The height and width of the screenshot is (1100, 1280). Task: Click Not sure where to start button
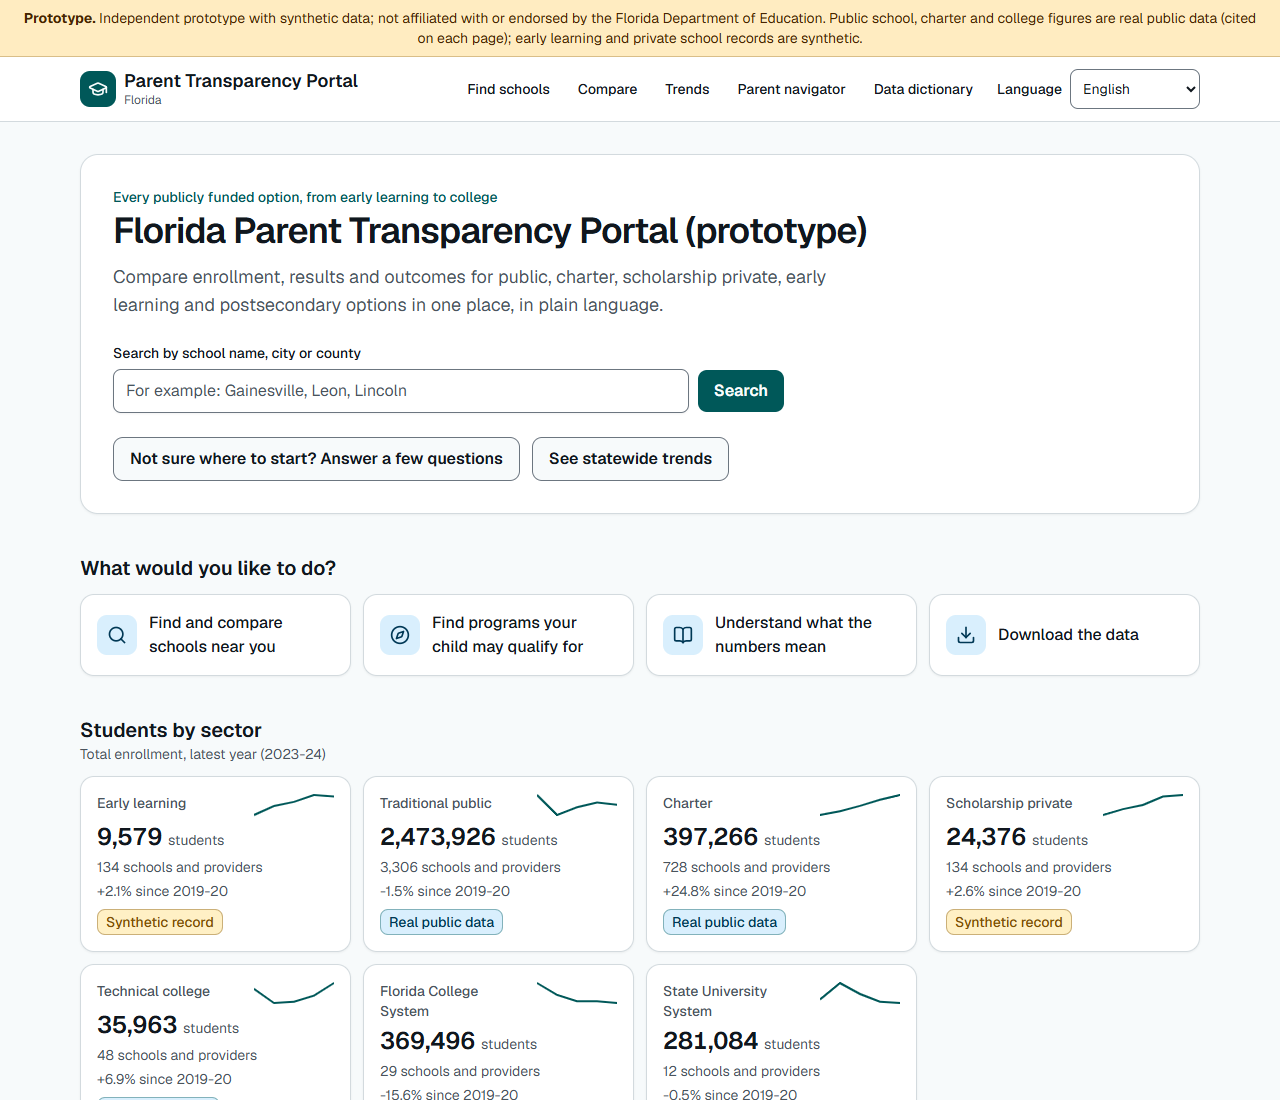(x=316, y=459)
